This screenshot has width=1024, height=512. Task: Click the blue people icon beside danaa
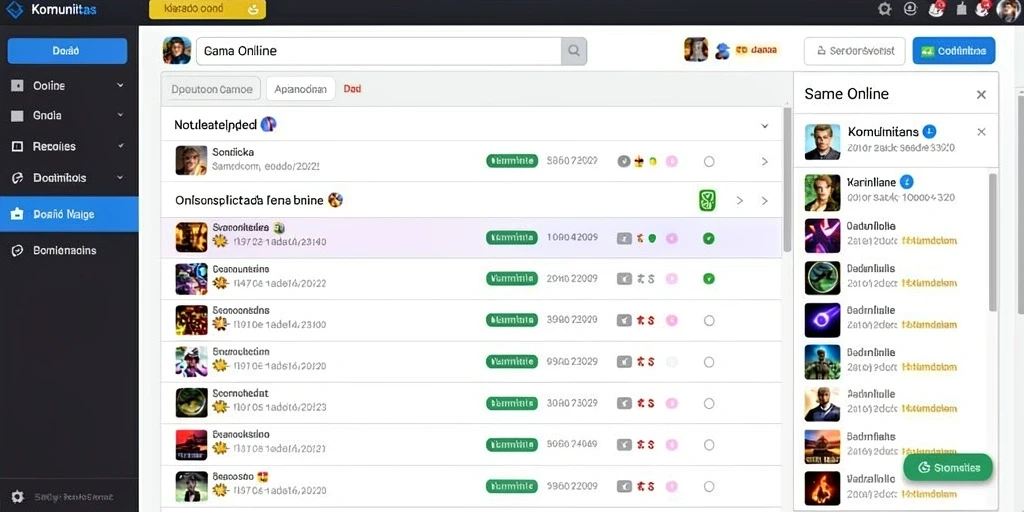click(x=722, y=51)
